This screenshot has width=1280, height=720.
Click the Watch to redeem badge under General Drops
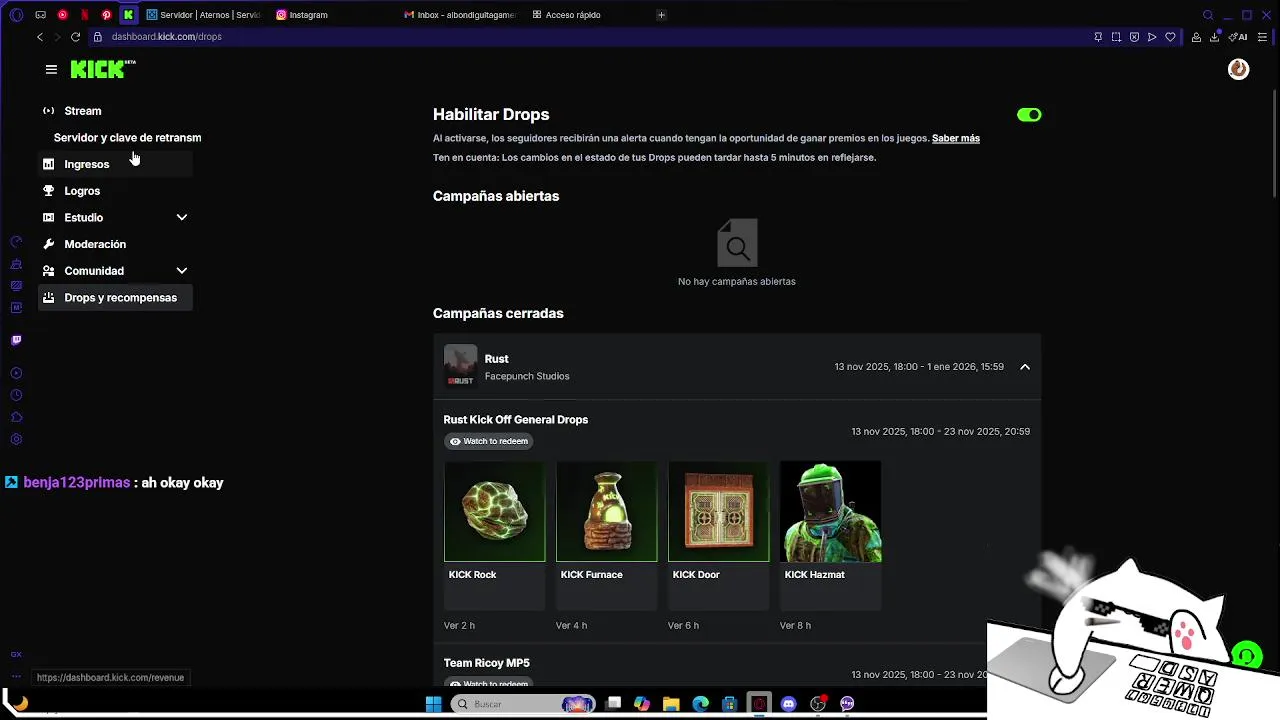[489, 441]
